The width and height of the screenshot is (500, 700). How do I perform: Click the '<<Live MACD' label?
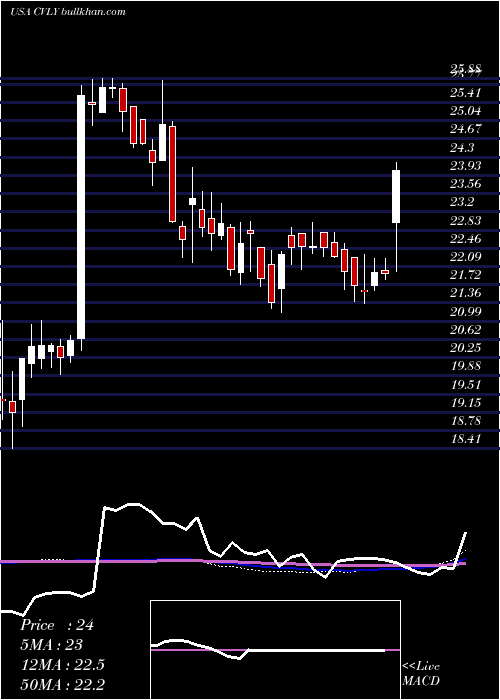421,674
